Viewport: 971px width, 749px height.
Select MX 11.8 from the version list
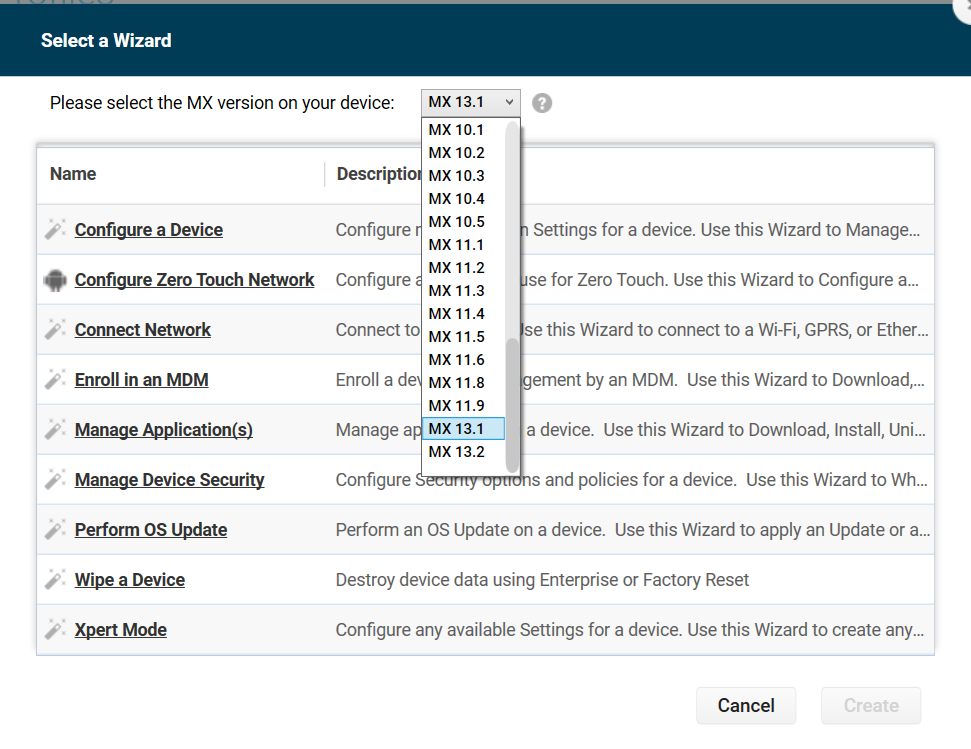click(457, 382)
